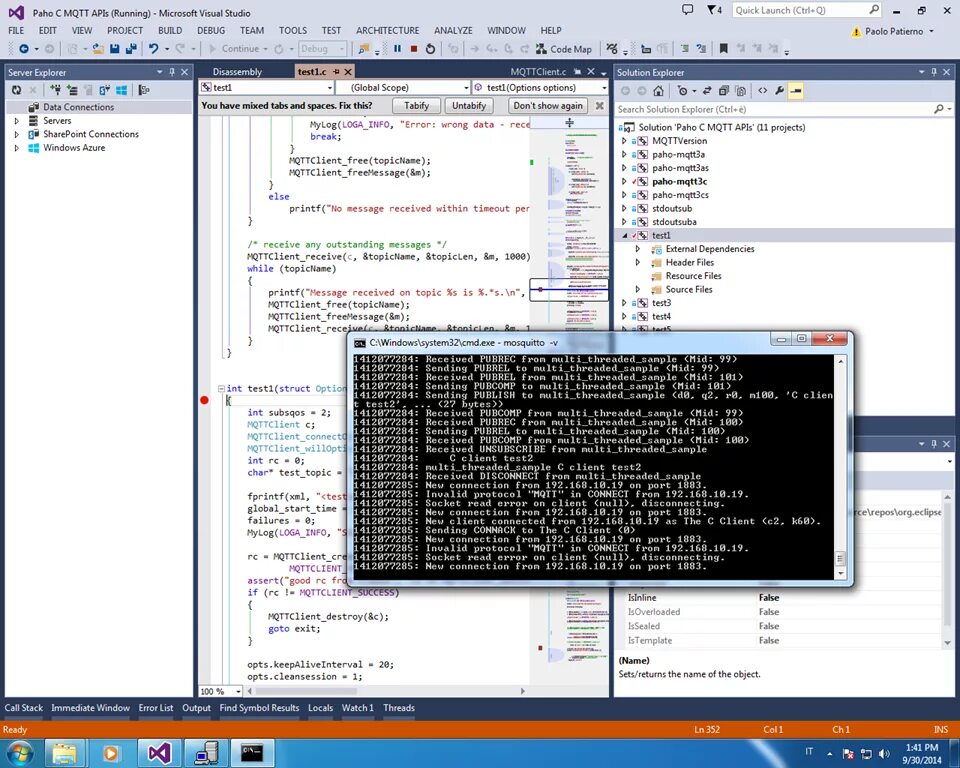
Task: Click the Tabify button
Action: pyautogui.click(x=416, y=105)
